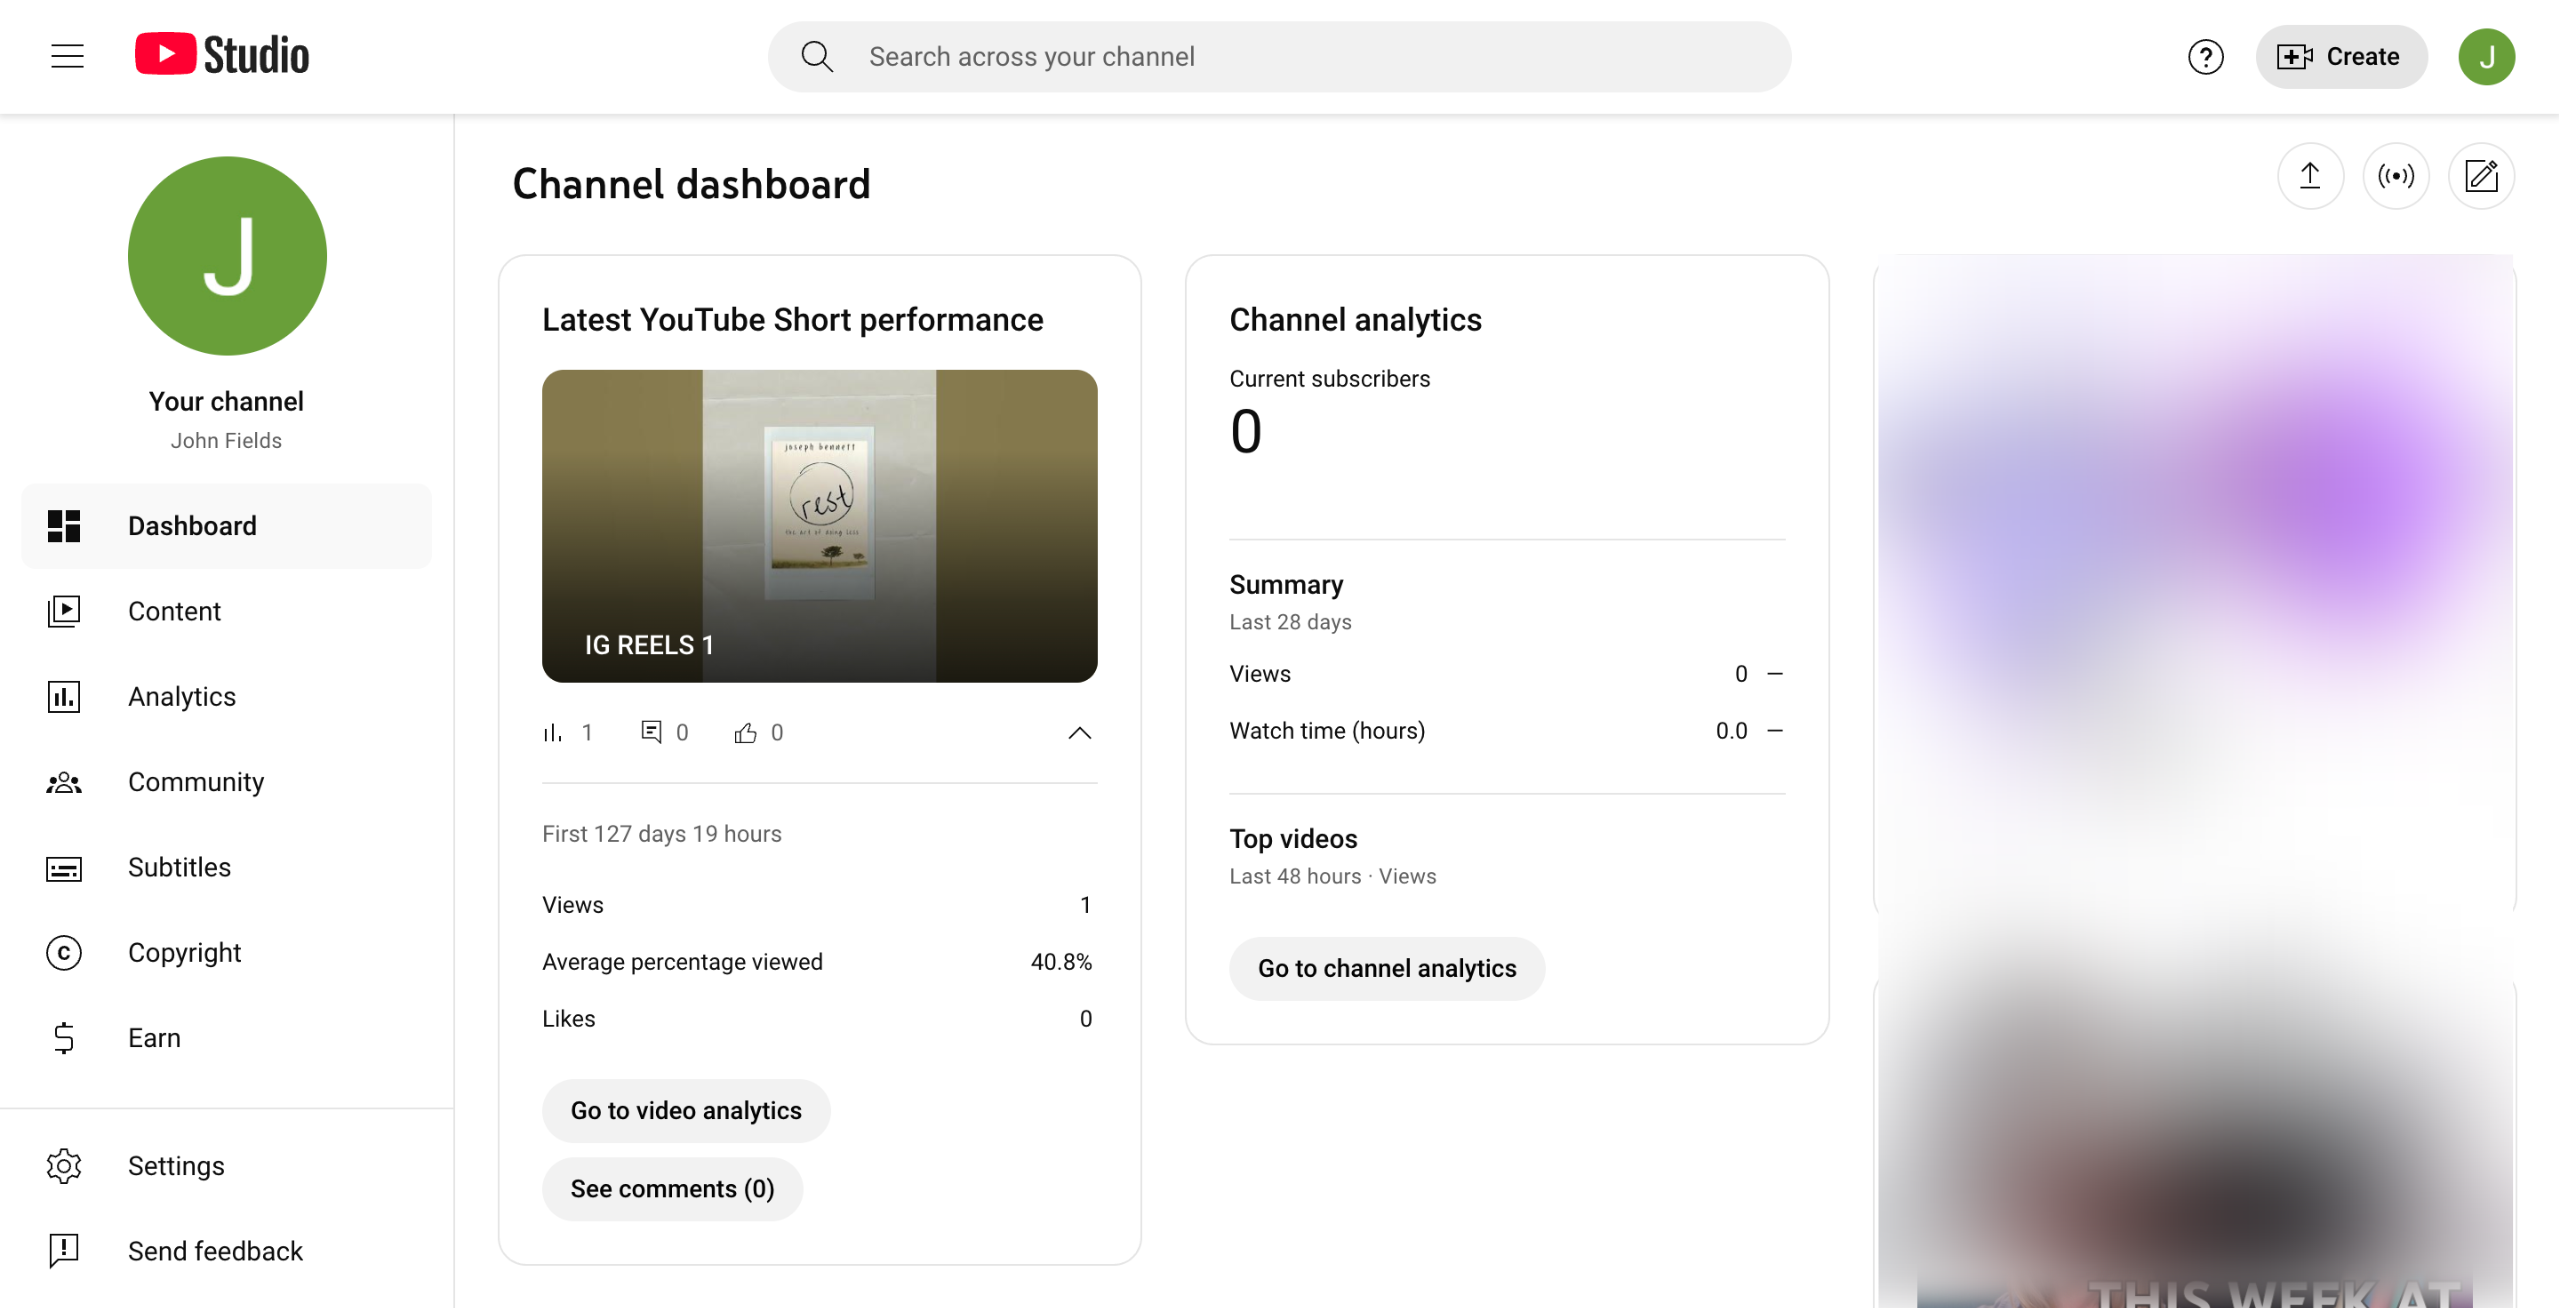Open Subtitles in the sidebar
The width and height of the screenshot is (2559, 1308).
pos(179,867)
